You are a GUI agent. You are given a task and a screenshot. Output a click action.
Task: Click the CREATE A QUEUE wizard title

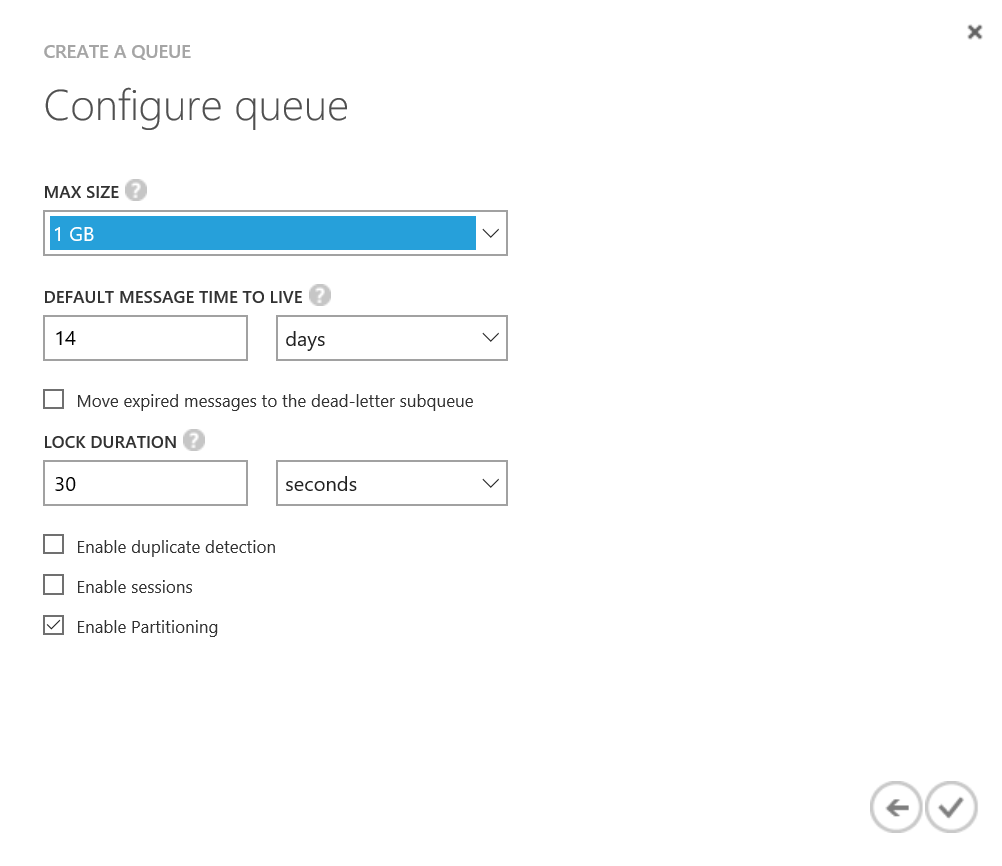pyautogui.click(x=117, y=52)
